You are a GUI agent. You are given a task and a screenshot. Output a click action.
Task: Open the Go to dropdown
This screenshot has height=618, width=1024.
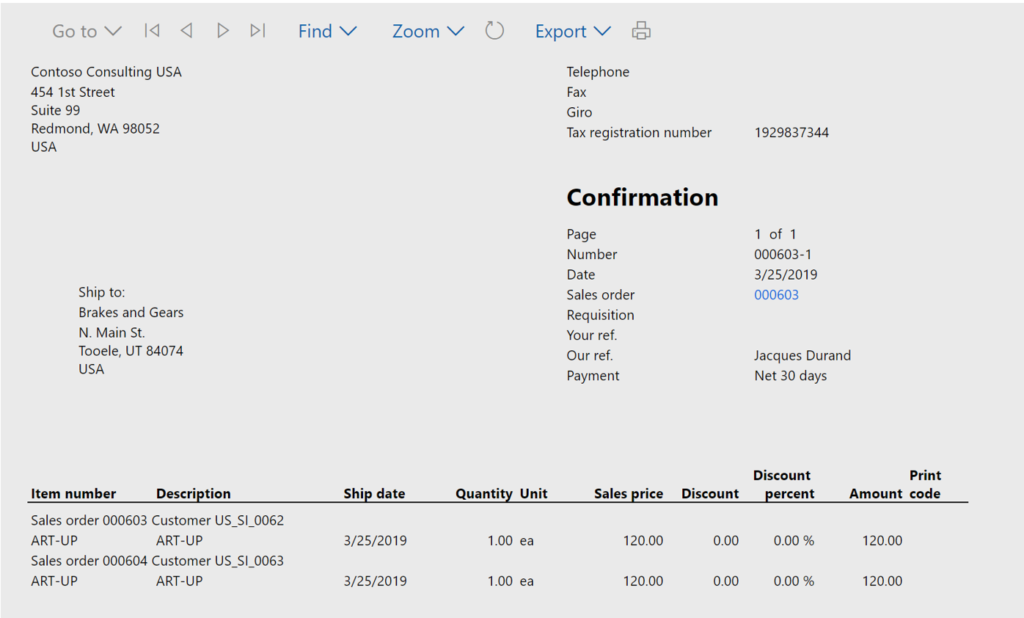(86, 31)
